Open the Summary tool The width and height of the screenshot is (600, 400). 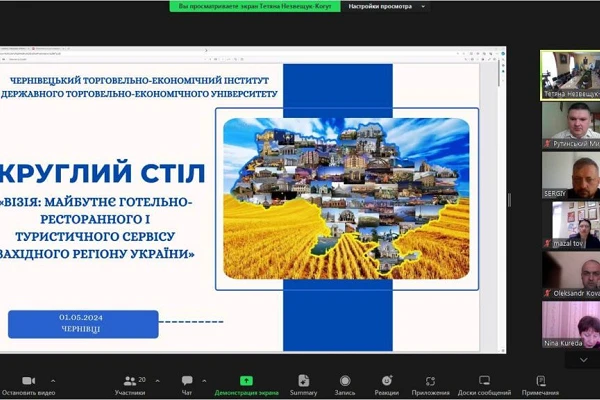tap(303, 381)
